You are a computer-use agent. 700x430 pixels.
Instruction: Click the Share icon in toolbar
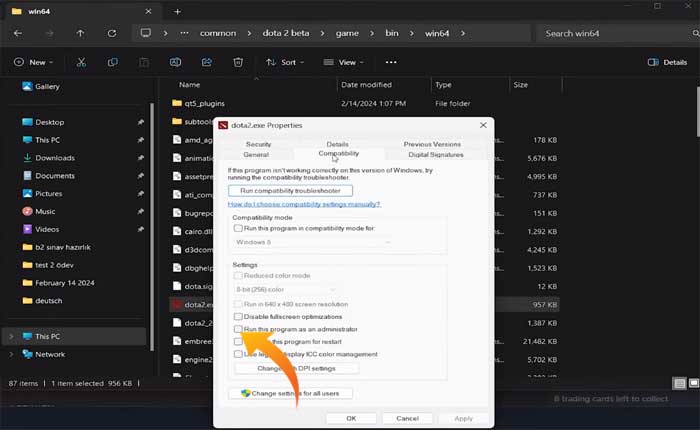pos(207,62)
